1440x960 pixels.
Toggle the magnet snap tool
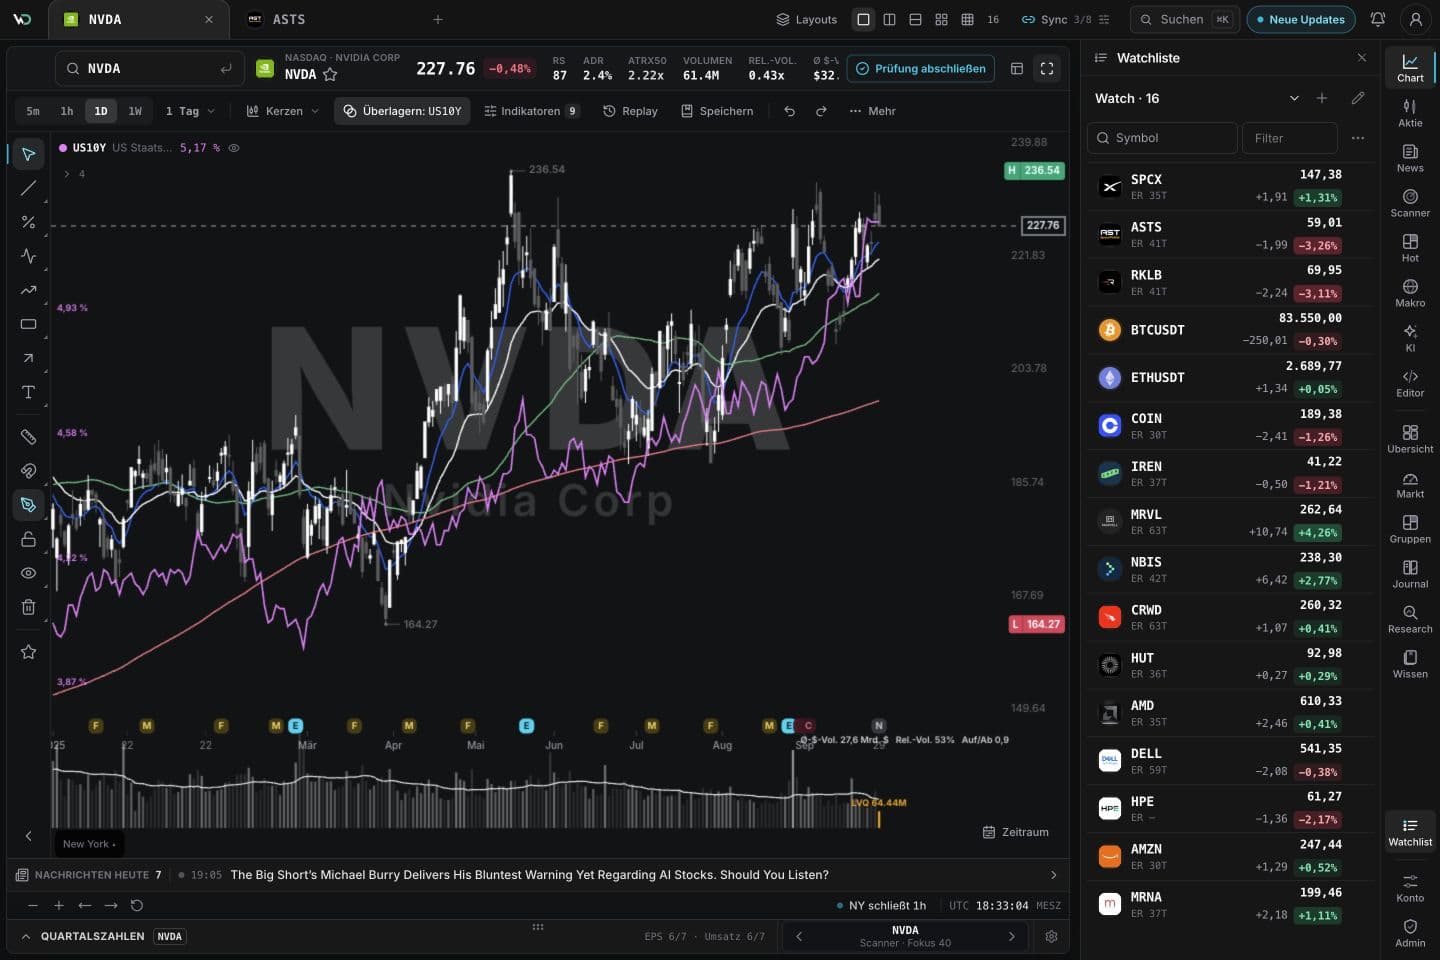28,471
